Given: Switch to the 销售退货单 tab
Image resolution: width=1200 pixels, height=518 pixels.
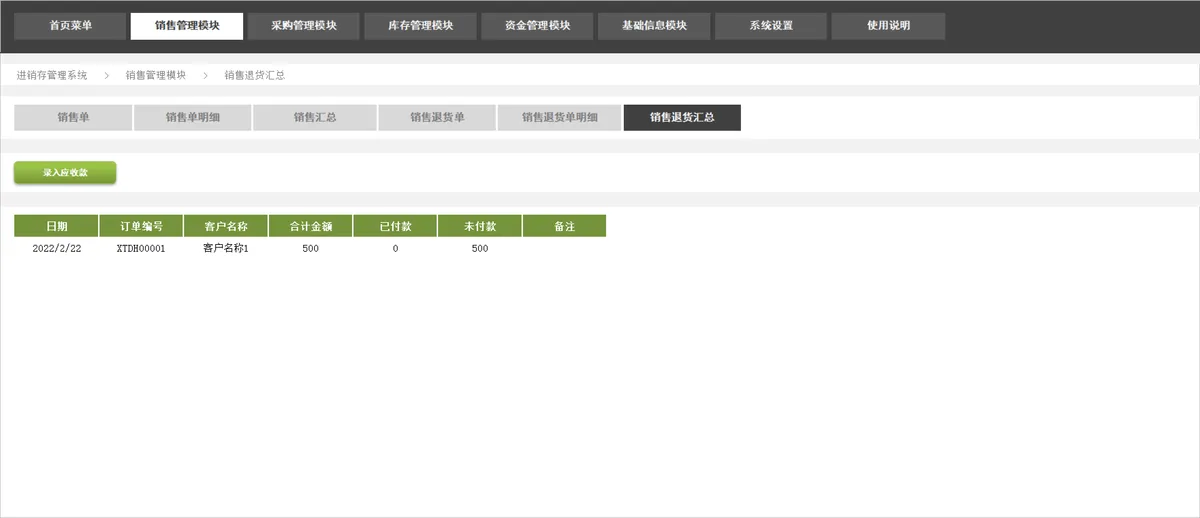Looking at the screenshot, I should click(x=437, y=118).
